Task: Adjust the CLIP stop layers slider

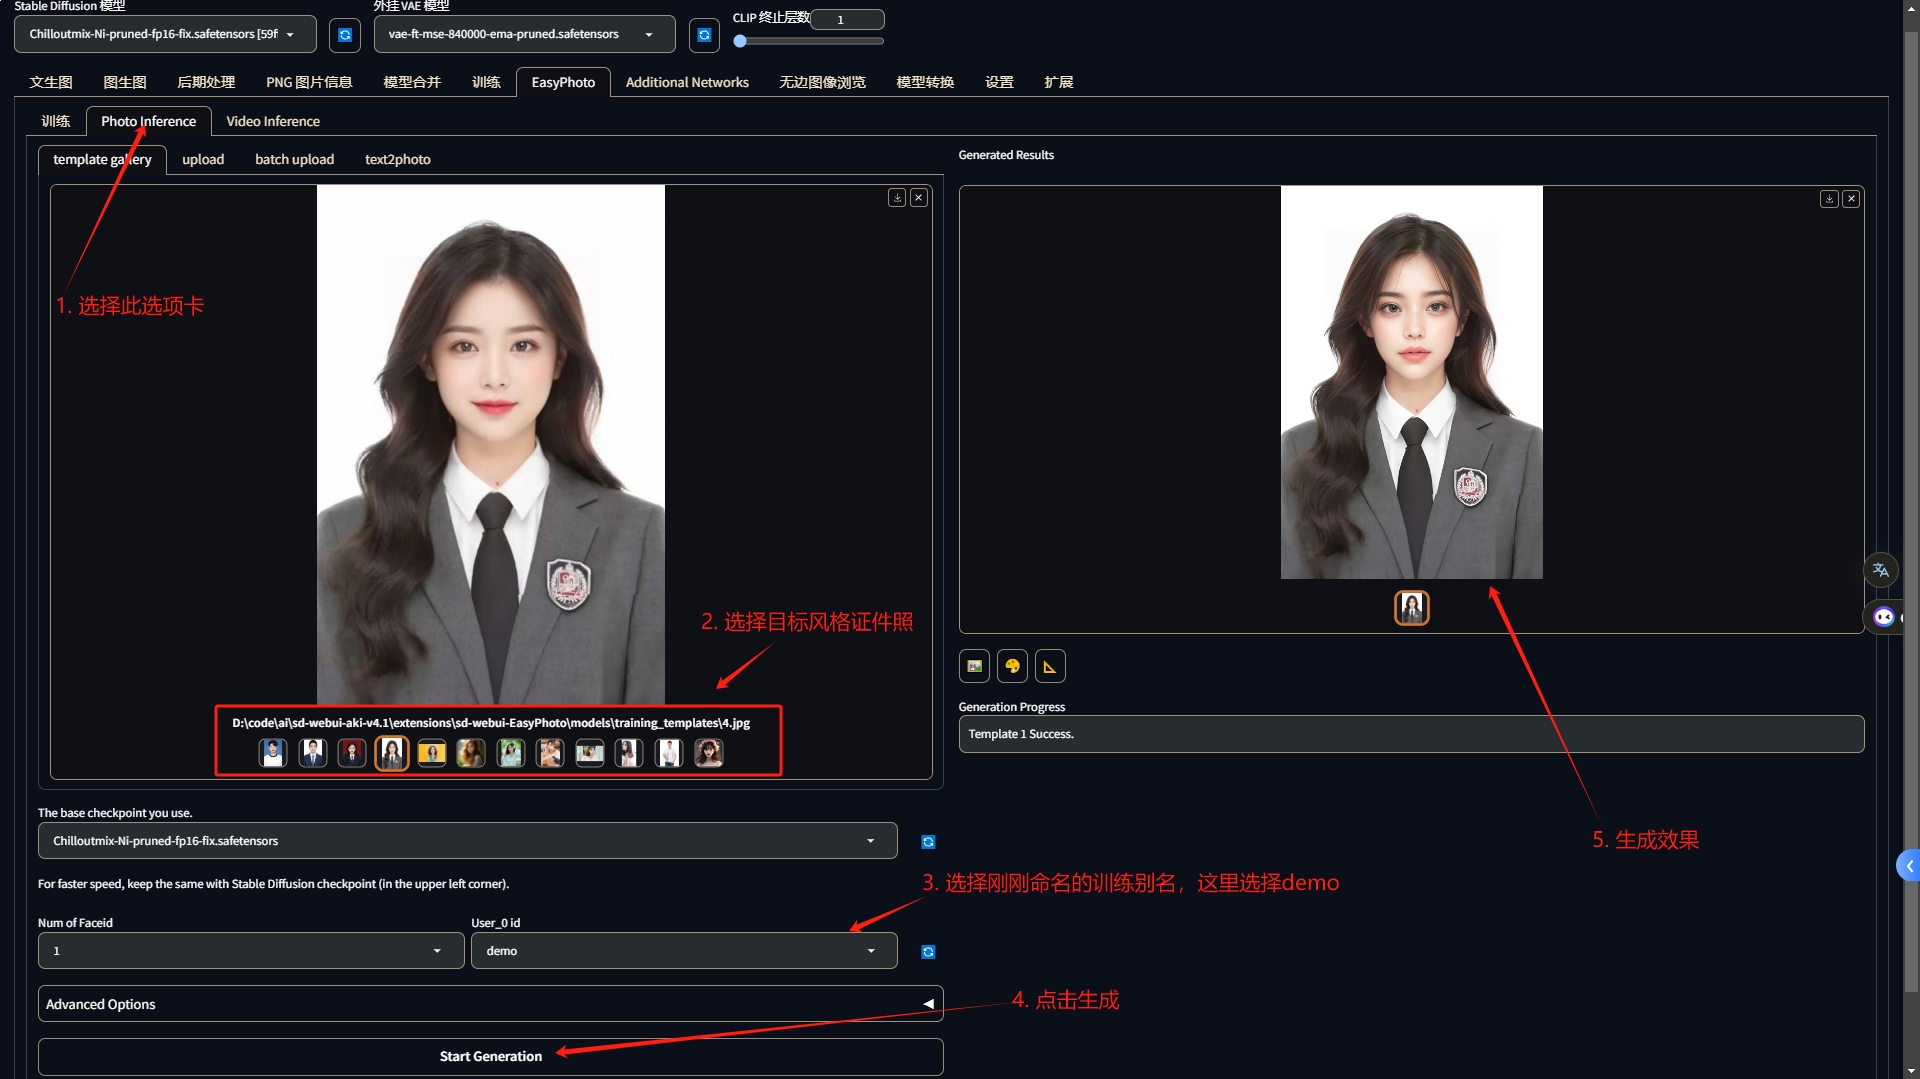Action: point(740,41)
